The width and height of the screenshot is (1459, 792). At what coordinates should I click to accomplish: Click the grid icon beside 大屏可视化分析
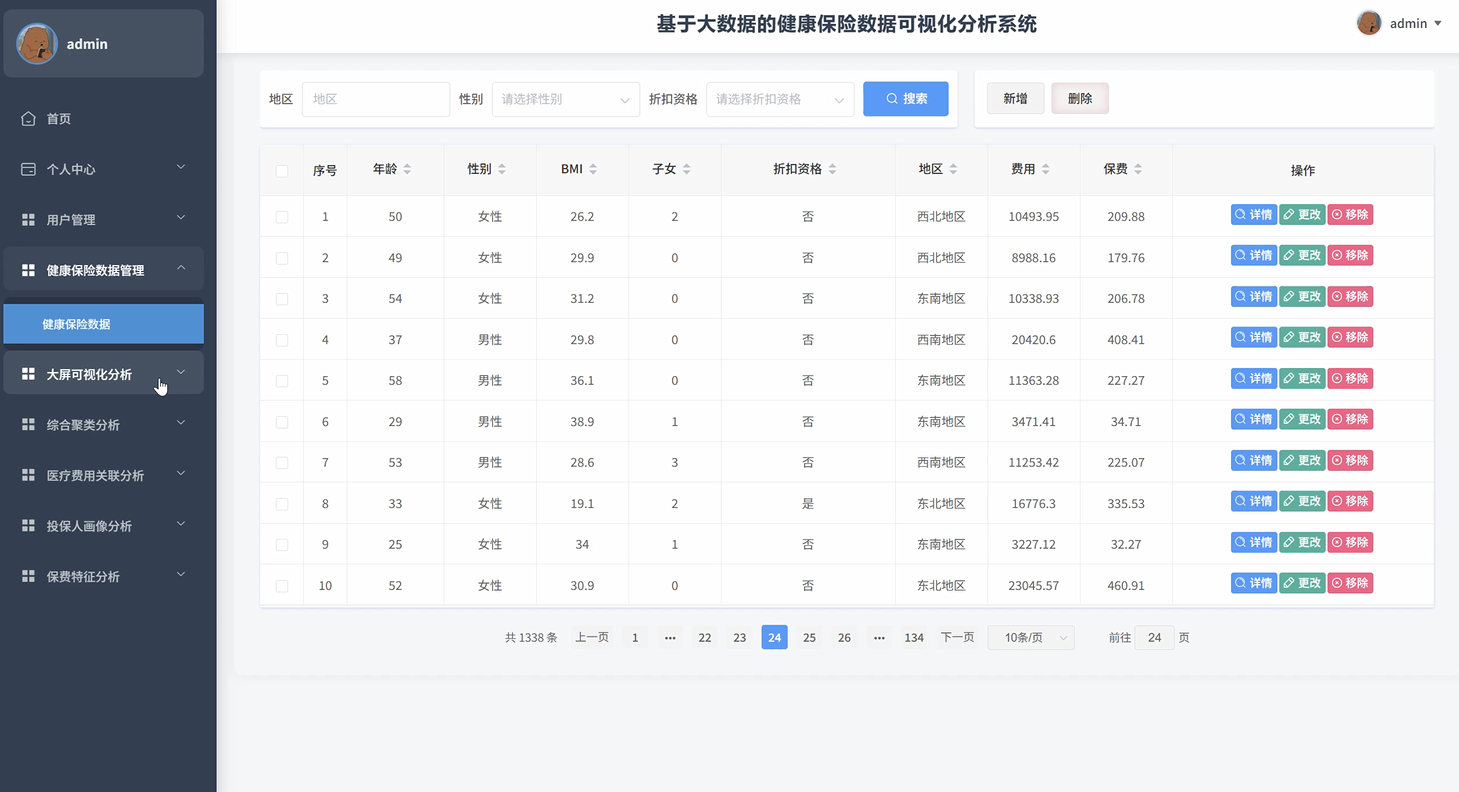pos(28,374)
